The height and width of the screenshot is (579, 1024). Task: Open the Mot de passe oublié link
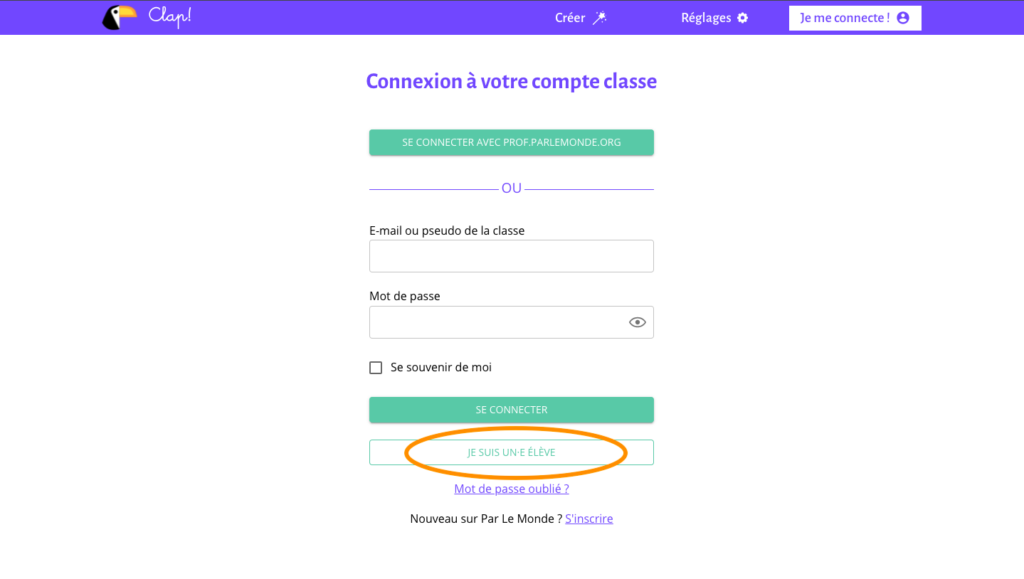(x=511, y=489)
